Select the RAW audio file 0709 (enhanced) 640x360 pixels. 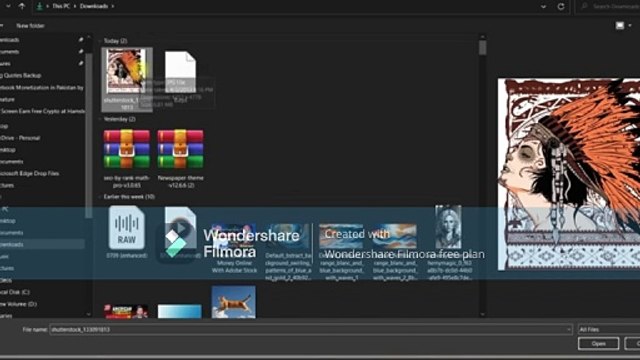[x=127, y=228]
